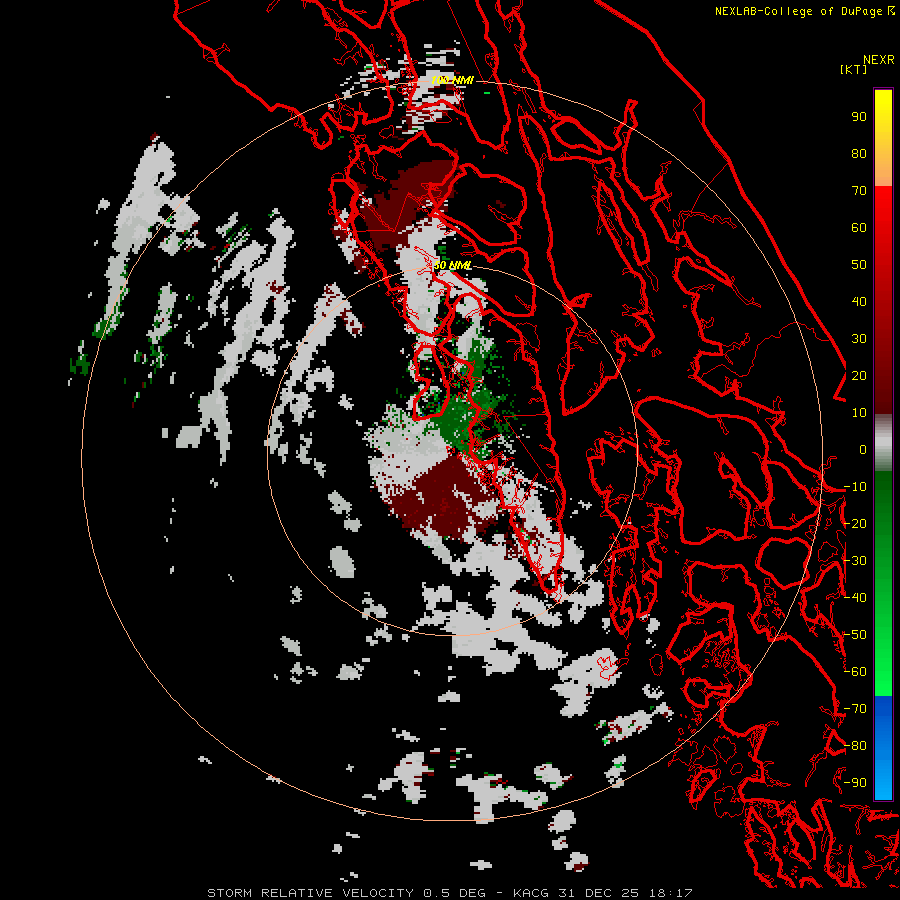Select the 0 knot scale label

[863, 450]
